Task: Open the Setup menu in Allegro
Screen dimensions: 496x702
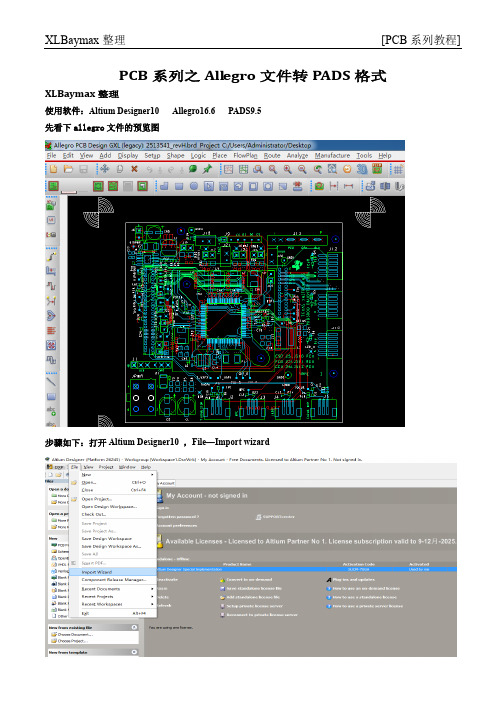Action: point(152,155)
